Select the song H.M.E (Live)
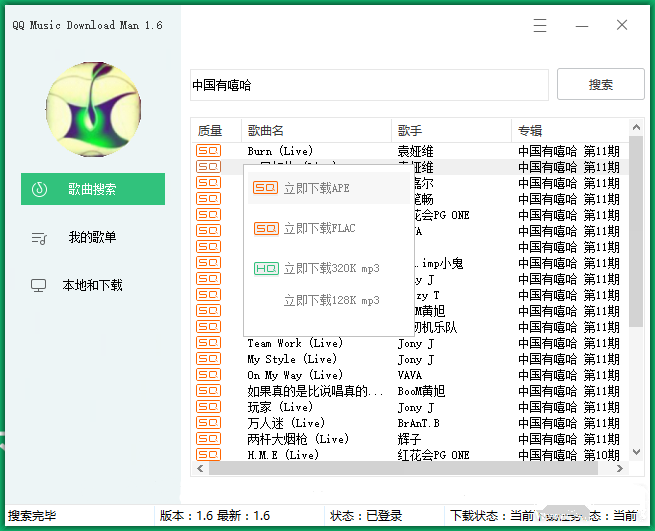This screenshot has width=655, height=531. pos(283,455)
